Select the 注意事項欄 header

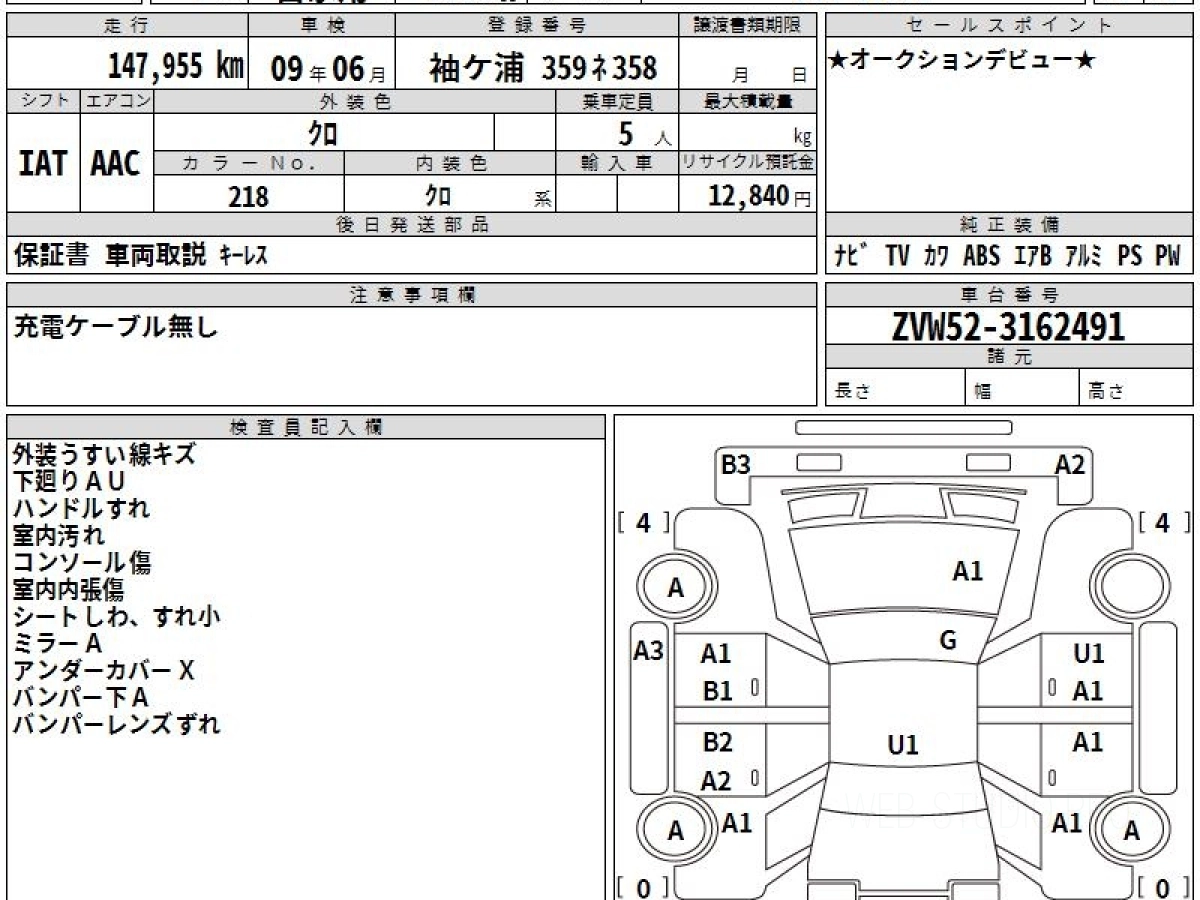[x=412, y=295]
